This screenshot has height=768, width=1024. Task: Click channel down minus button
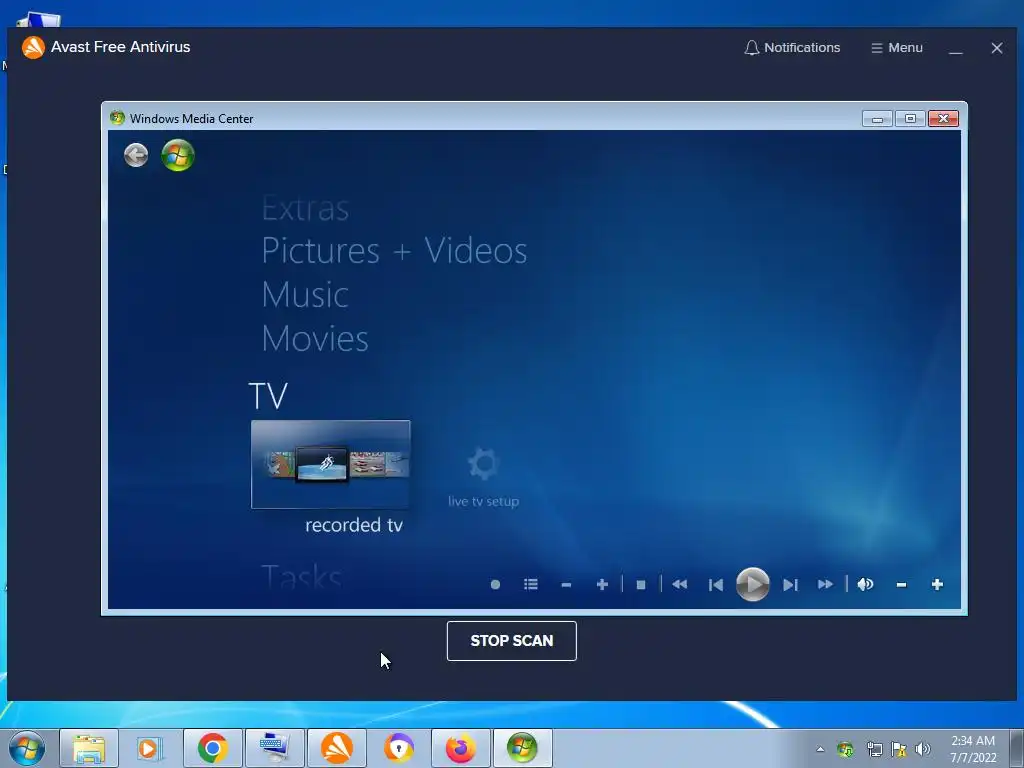click(566, 584)
